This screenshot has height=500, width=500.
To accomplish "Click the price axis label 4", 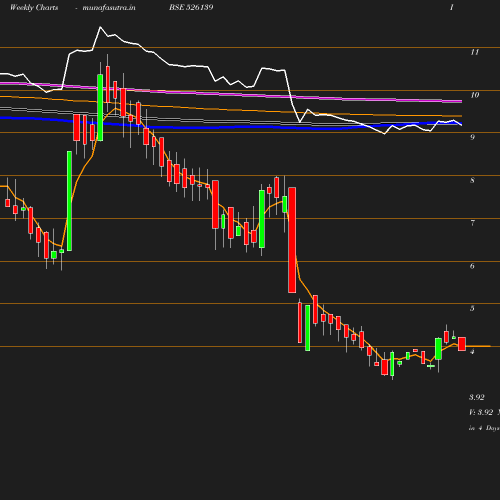I will coord(472,351).
